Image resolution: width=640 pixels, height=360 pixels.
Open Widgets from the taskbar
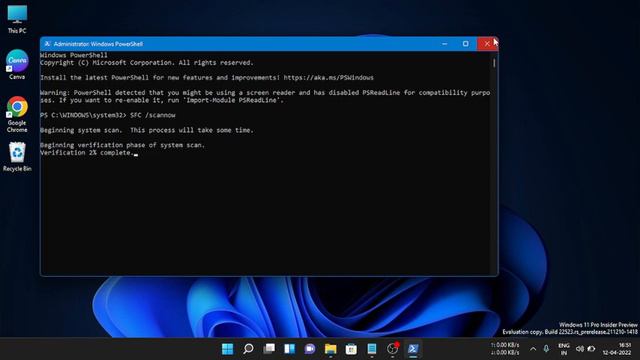click(x=289, y=349)
